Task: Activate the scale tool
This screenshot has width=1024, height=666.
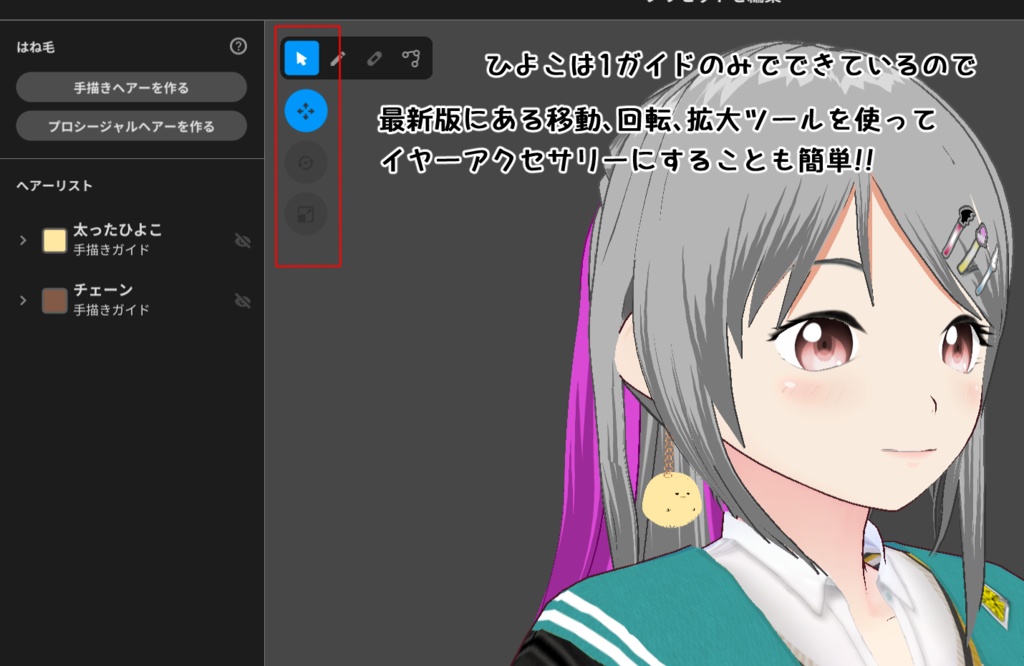Action: [x=304, y=212]
